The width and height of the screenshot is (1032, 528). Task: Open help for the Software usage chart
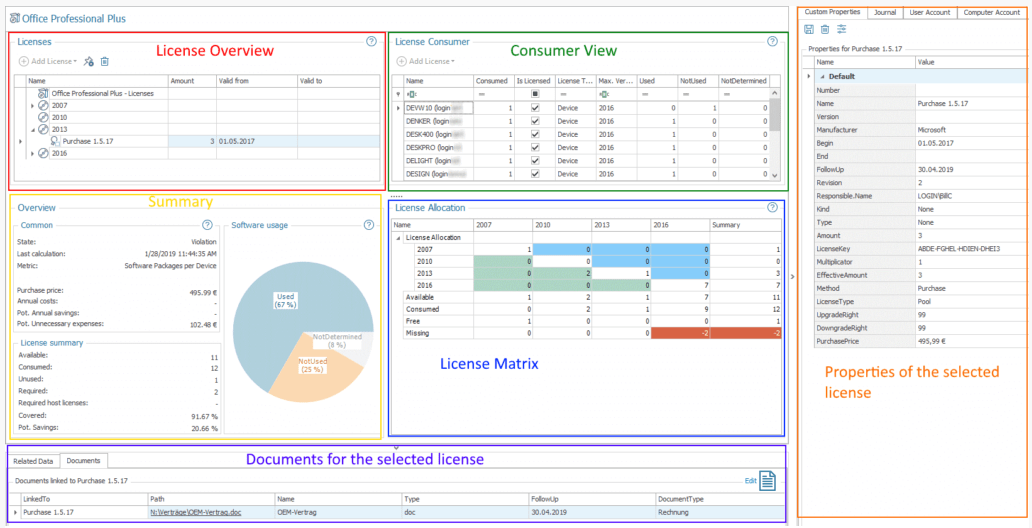(x=369, y=225)
